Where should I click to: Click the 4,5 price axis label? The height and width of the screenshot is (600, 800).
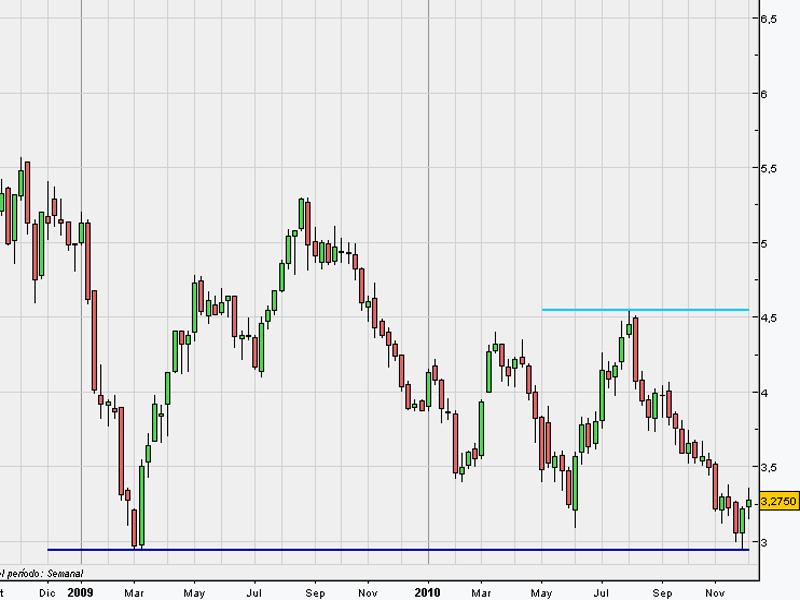768,318
